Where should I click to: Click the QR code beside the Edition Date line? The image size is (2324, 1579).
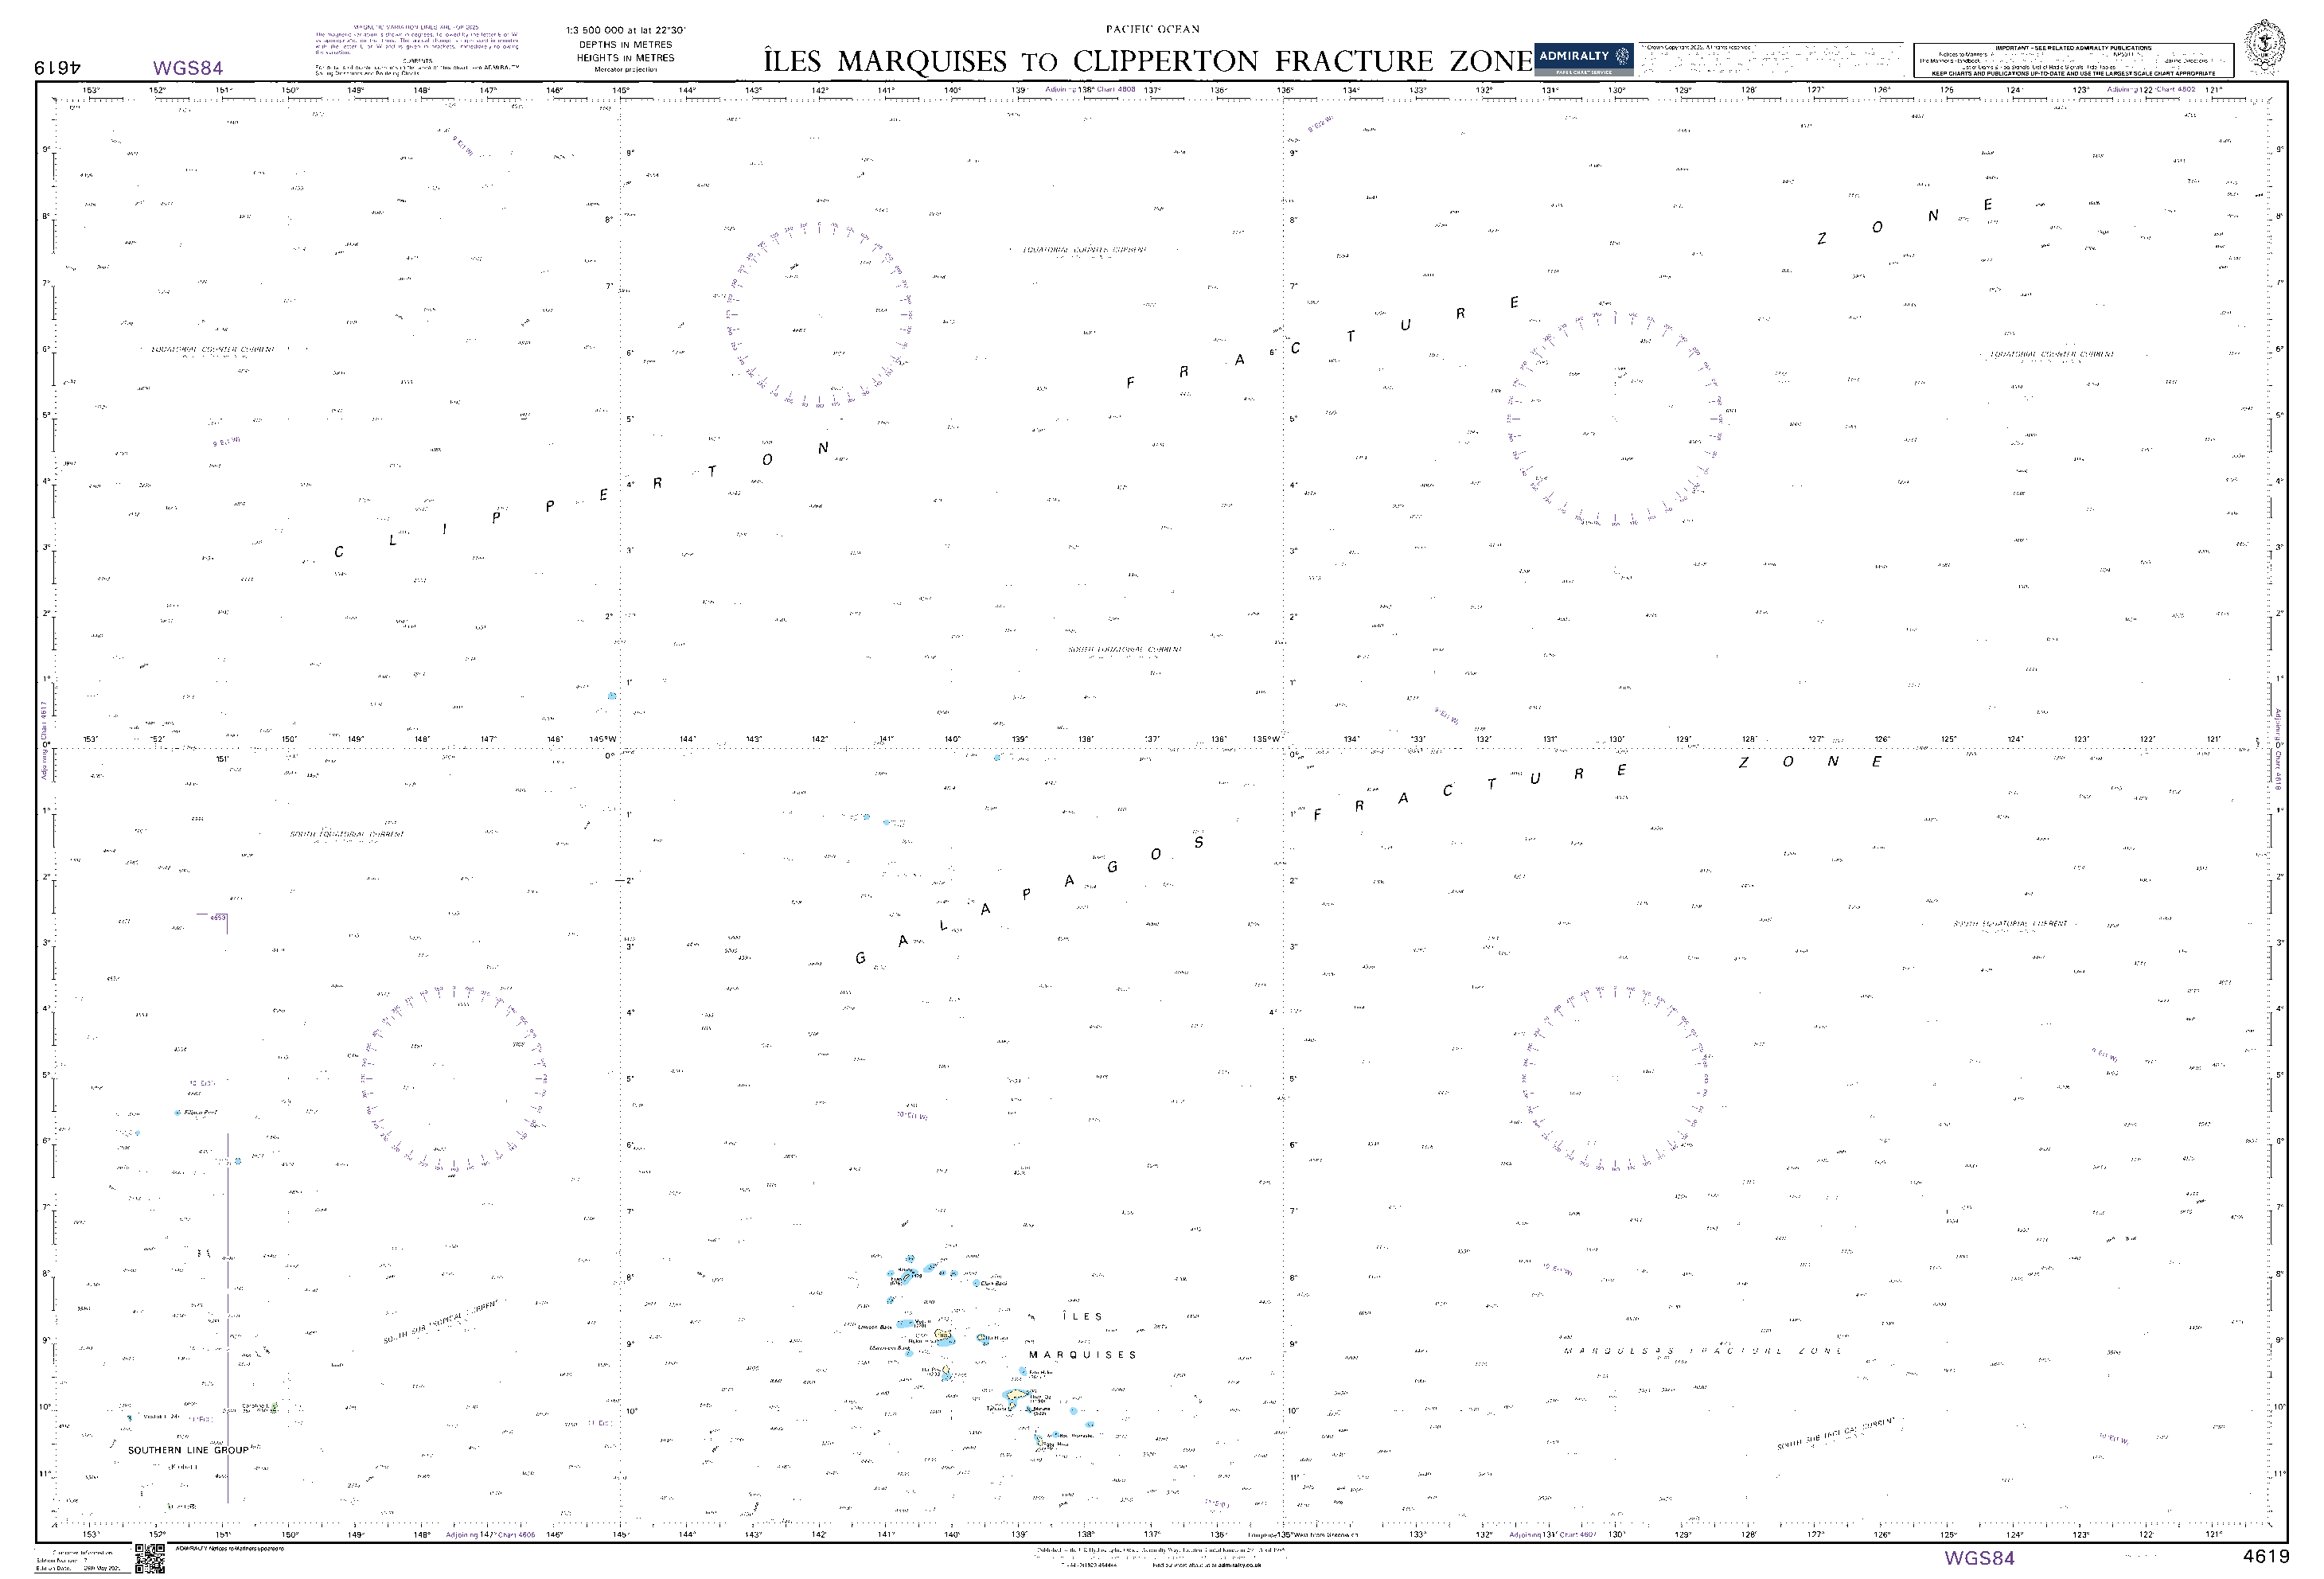pyautogui.click(x=150, y=1559)
